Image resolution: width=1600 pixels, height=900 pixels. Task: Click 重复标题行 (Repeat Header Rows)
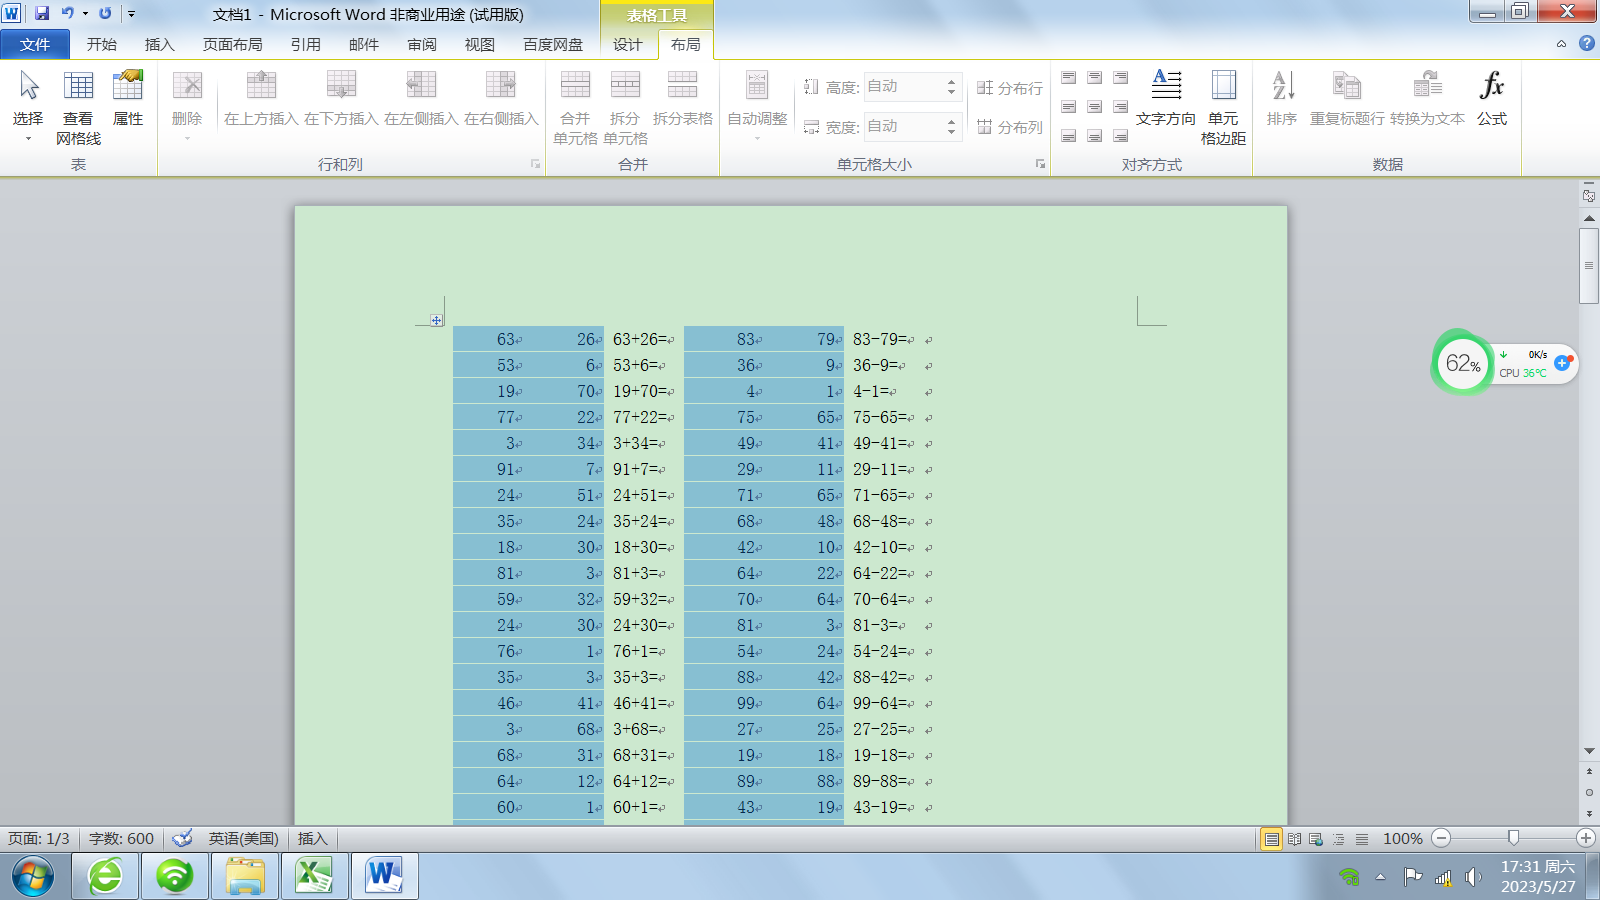1347,98
